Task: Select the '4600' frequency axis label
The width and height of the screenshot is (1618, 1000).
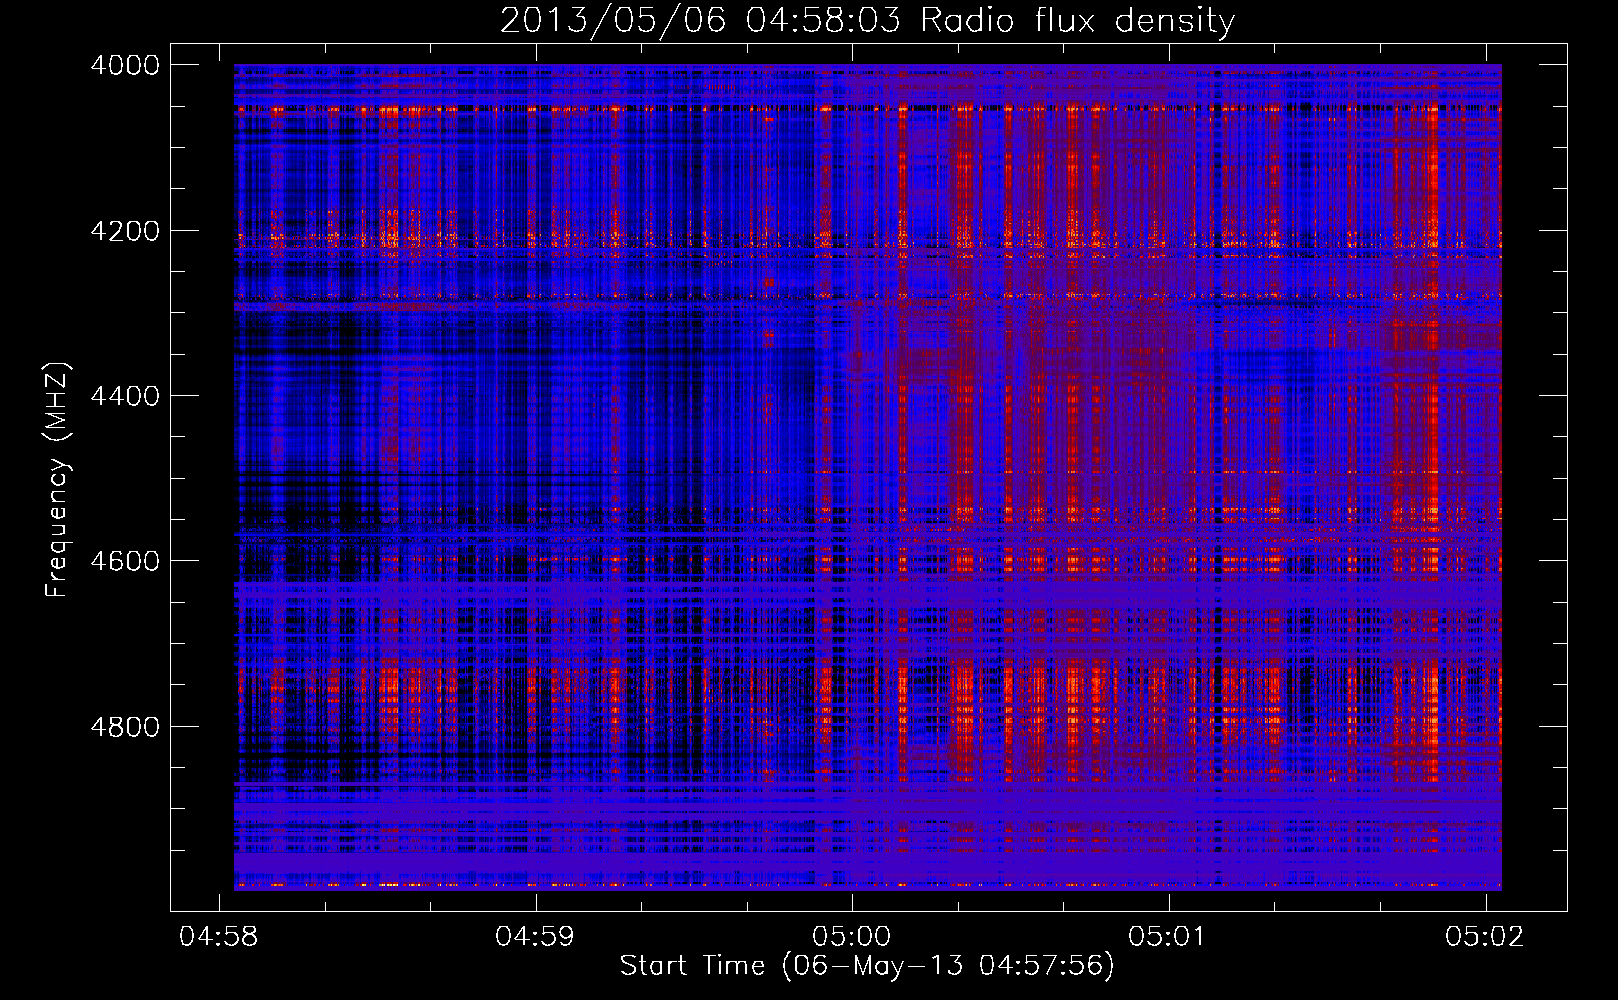Action: 125,561
